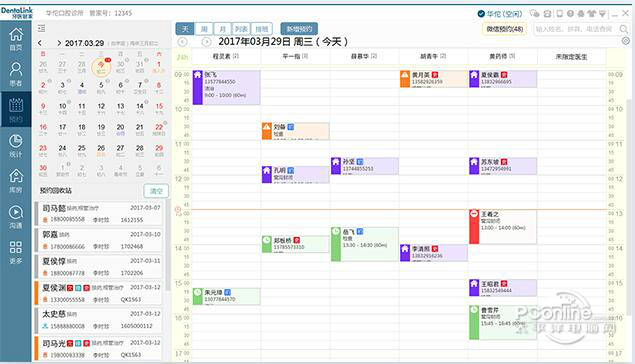Screen dimensions: 635x364
Task: Click the search magnifier icon
Action: tap(624, 29)
